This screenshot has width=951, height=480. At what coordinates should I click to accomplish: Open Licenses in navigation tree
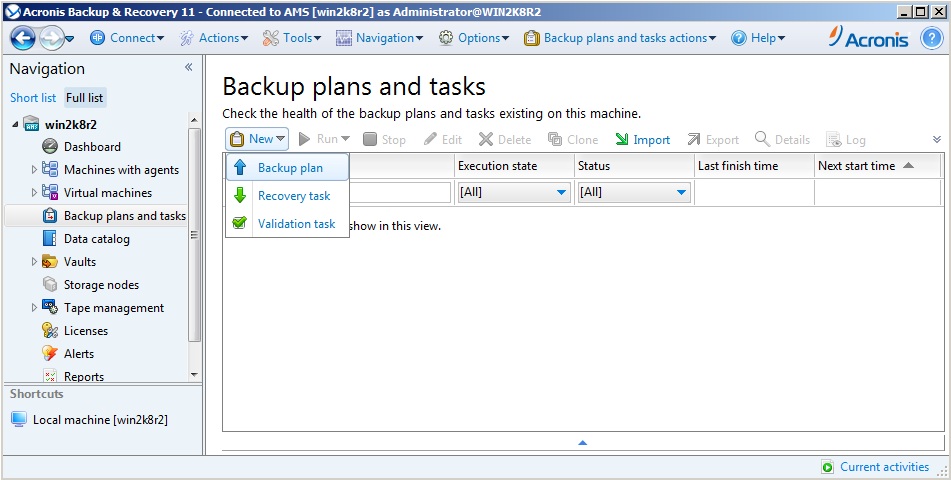pos(86,331)
